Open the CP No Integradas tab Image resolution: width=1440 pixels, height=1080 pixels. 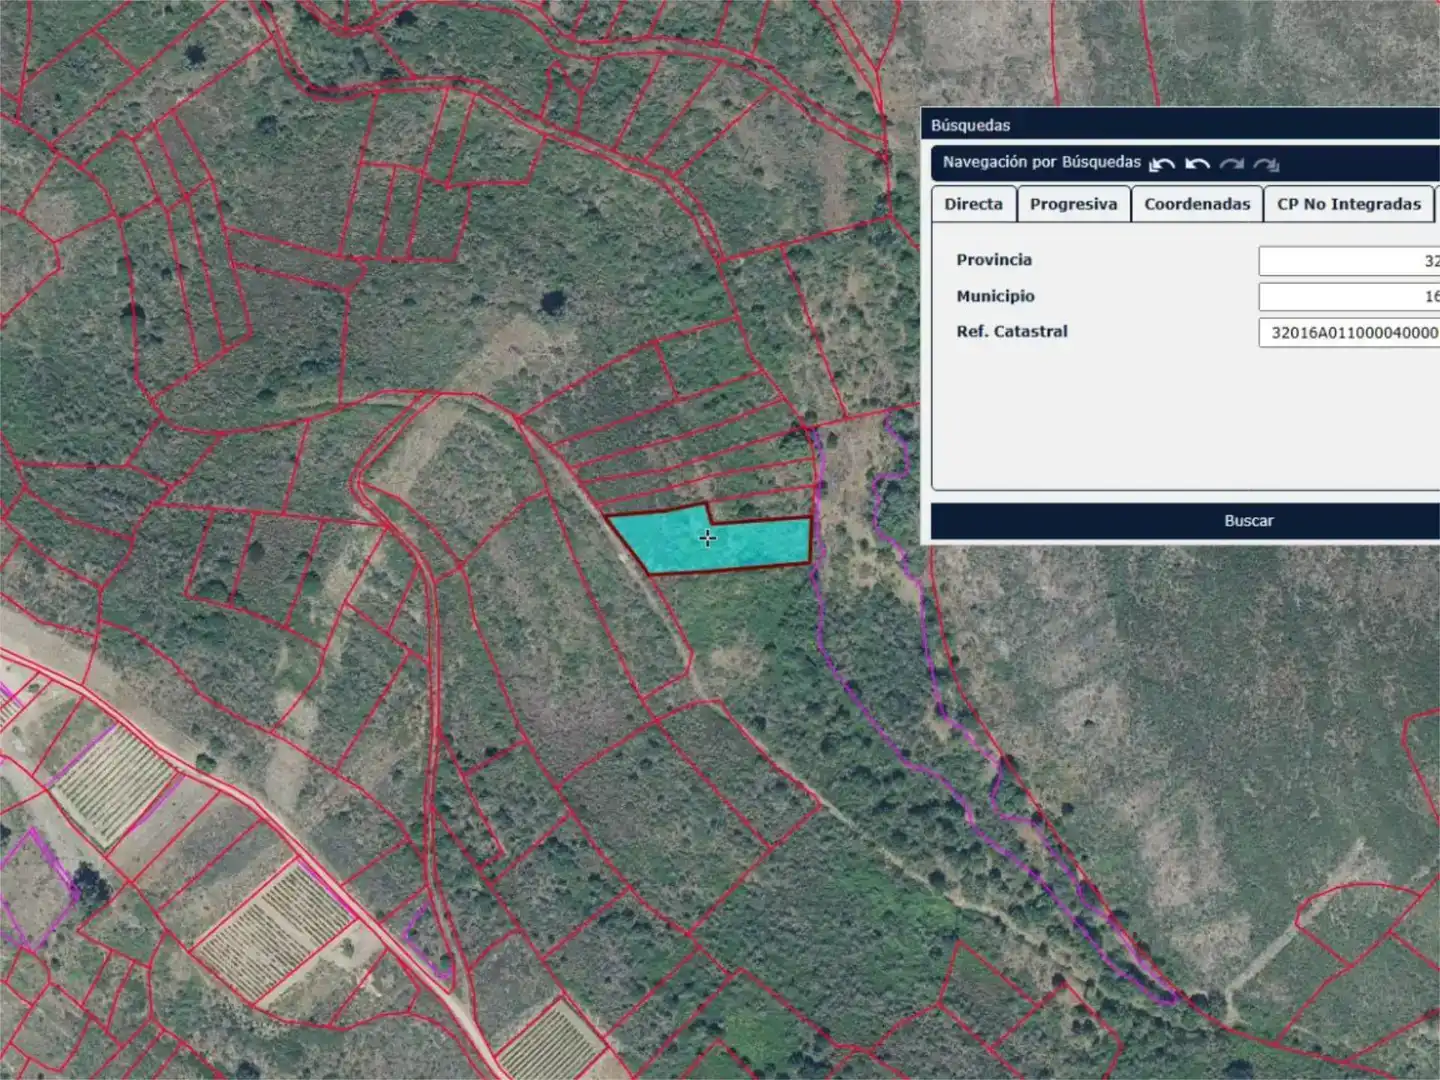point(1349,204)
